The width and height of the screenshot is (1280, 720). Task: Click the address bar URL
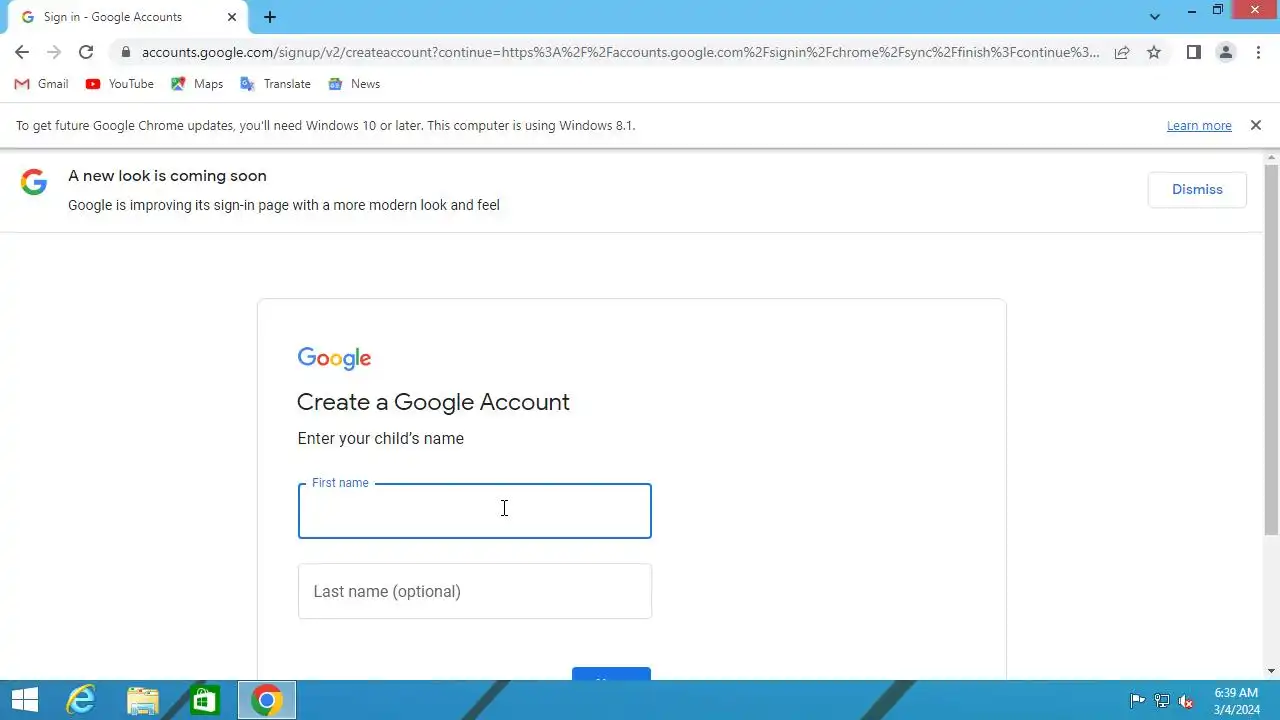click(x=620, y=52)
